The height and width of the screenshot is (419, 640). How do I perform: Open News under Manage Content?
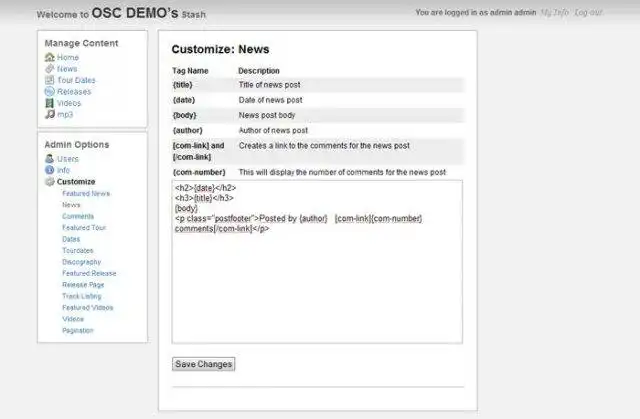[67, 69]
